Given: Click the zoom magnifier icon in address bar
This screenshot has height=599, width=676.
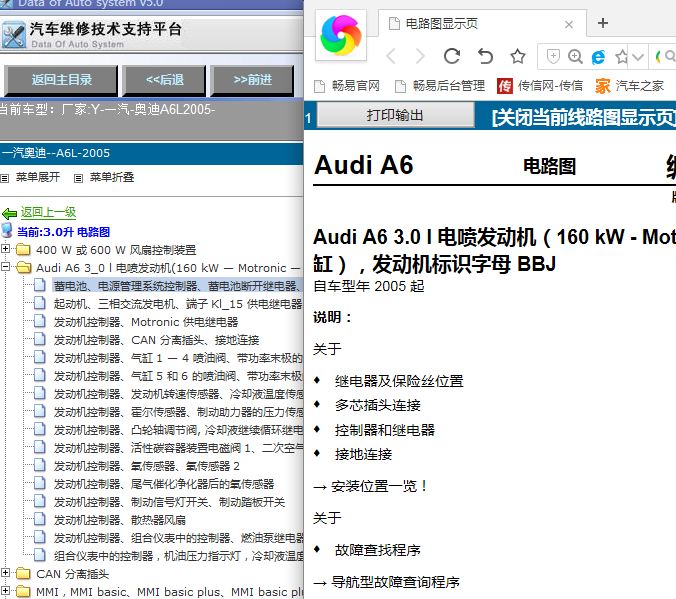Looking at the screenshot, I should (575, 56).
